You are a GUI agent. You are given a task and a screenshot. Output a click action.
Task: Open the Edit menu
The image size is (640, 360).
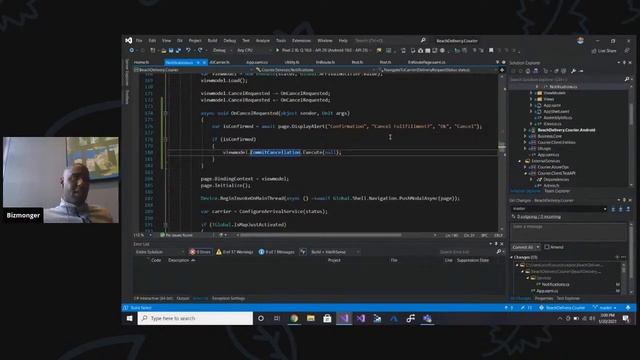[152, 40]
